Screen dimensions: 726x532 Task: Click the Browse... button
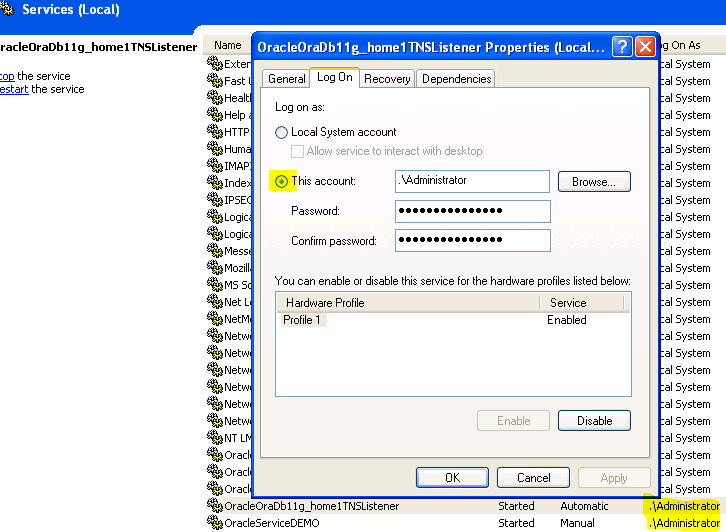594,182
